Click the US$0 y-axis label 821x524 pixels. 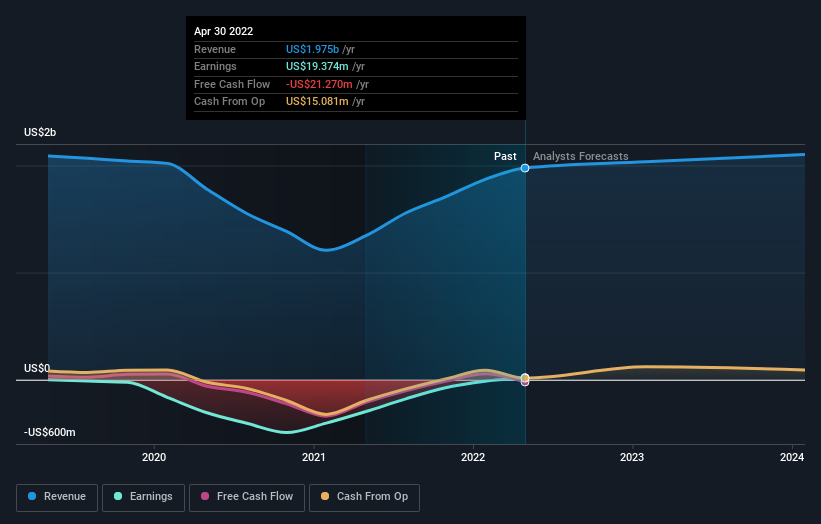[x=37, y=369]
